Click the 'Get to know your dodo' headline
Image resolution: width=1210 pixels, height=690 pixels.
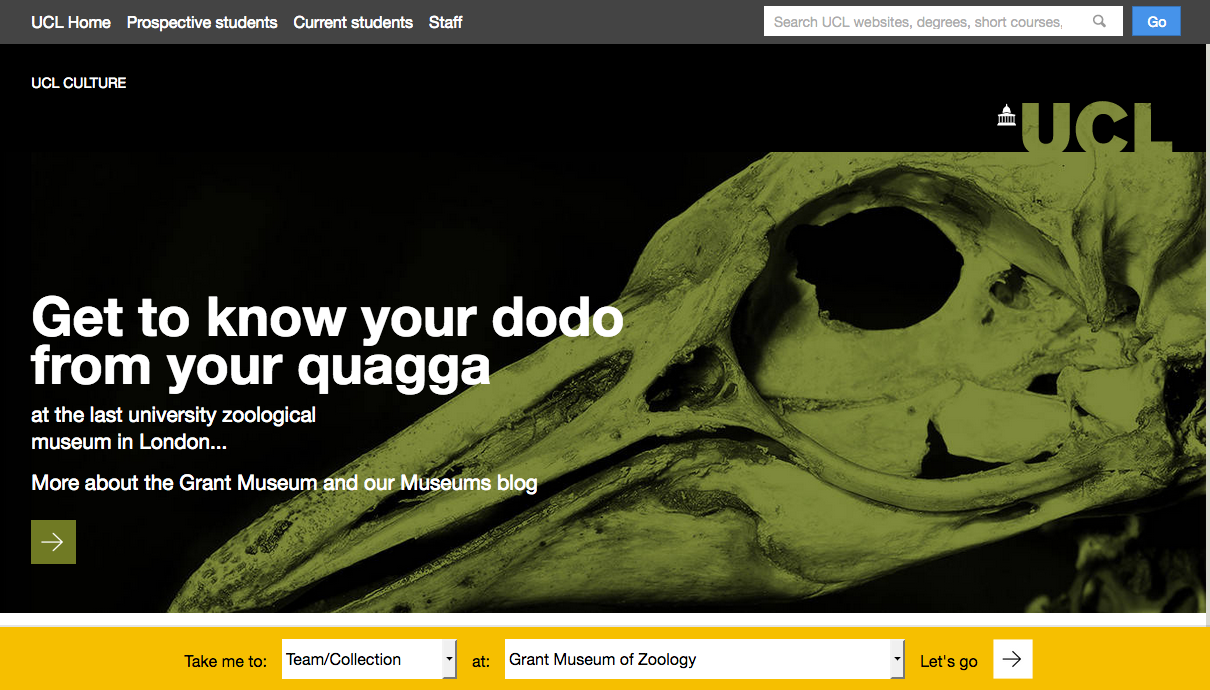pyautogui.click(x=327, y=342)
